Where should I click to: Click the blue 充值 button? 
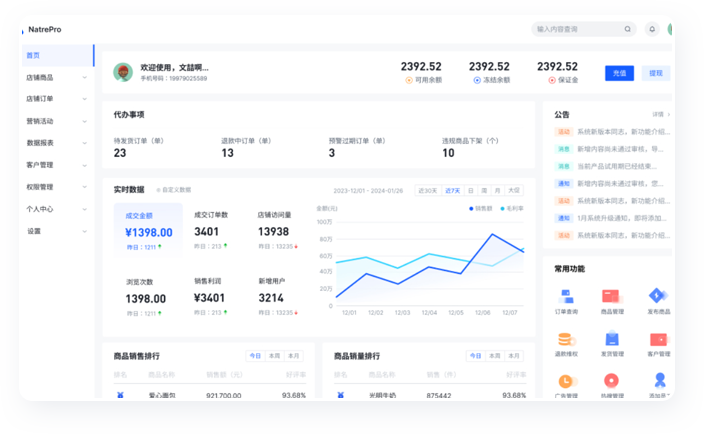[619, 73]
